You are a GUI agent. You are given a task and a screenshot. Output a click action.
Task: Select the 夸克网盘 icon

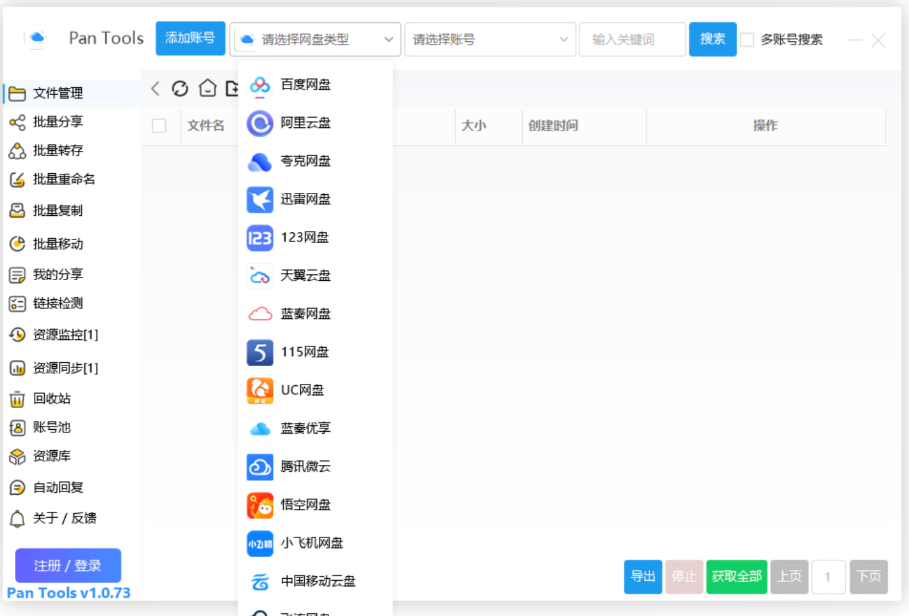pos(260,162)
